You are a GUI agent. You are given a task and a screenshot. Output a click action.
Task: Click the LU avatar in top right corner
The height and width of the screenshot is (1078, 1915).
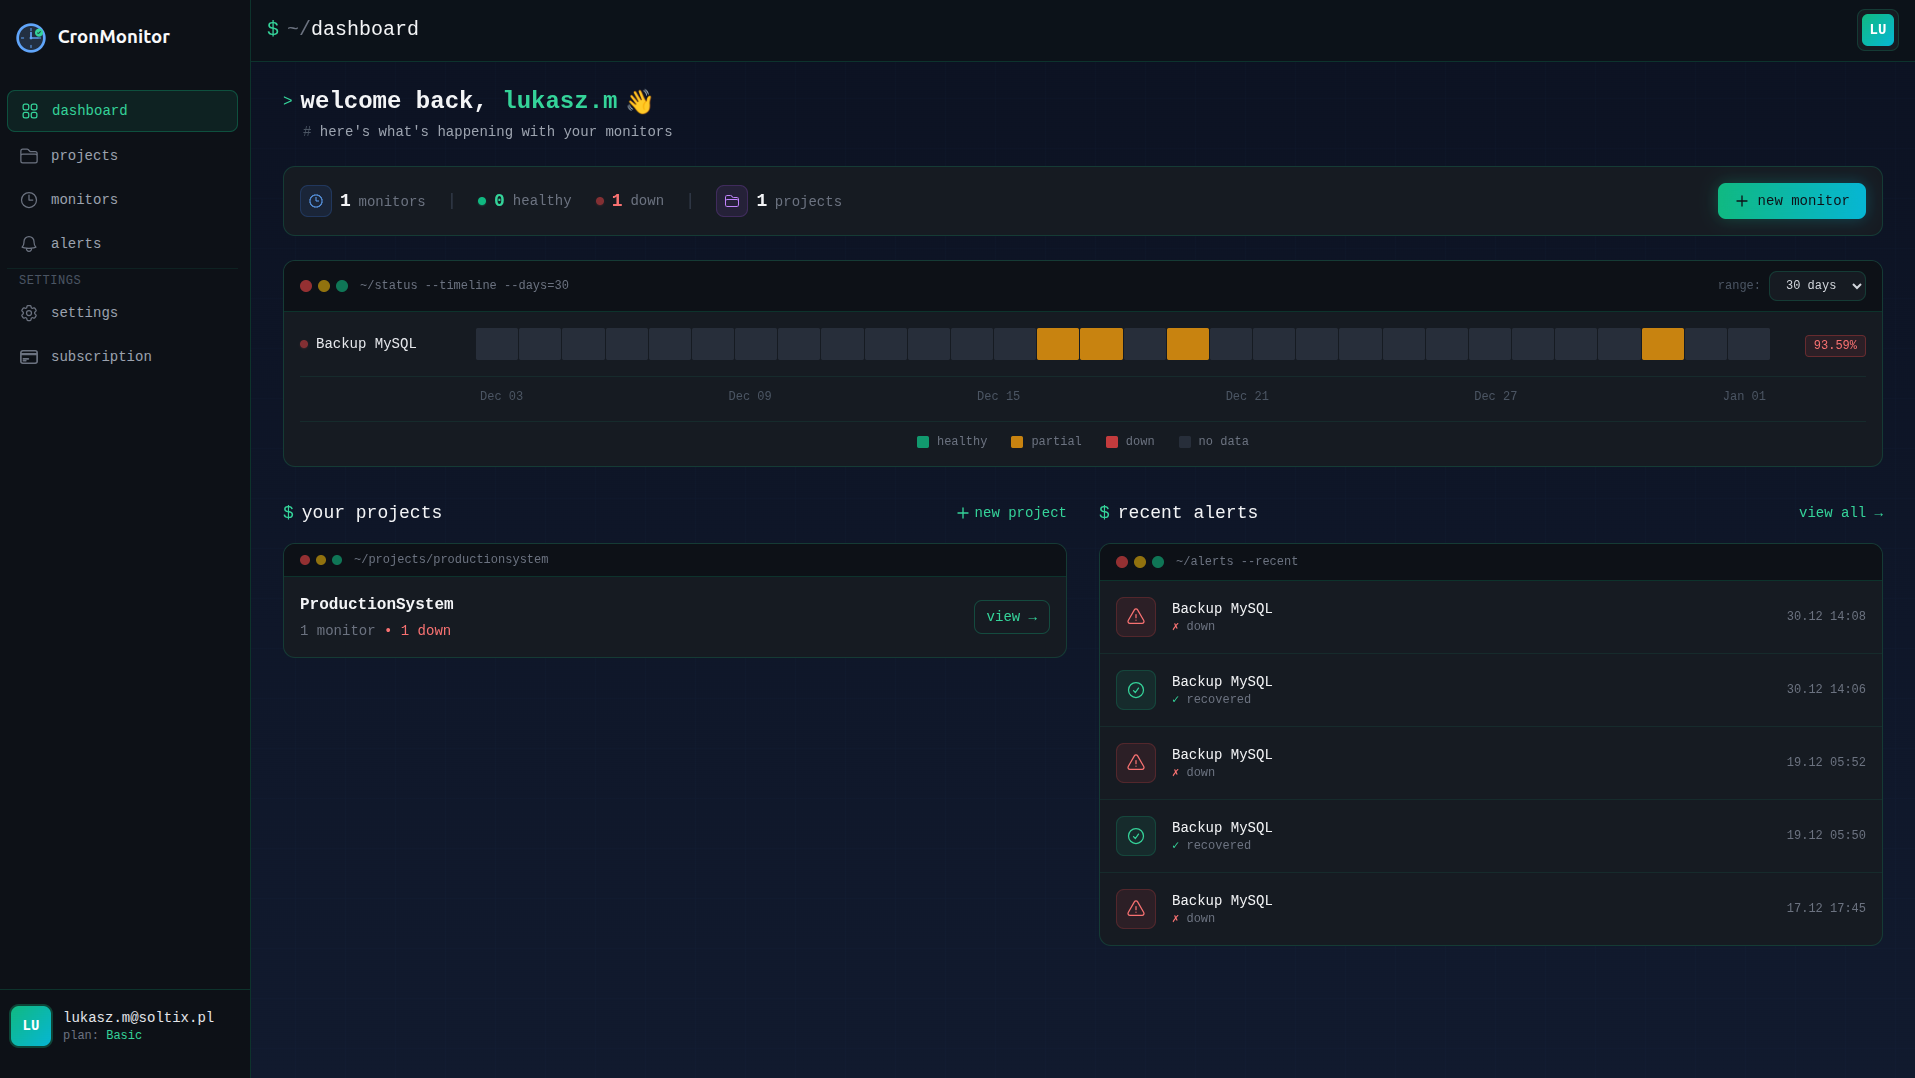[1877, 29]
